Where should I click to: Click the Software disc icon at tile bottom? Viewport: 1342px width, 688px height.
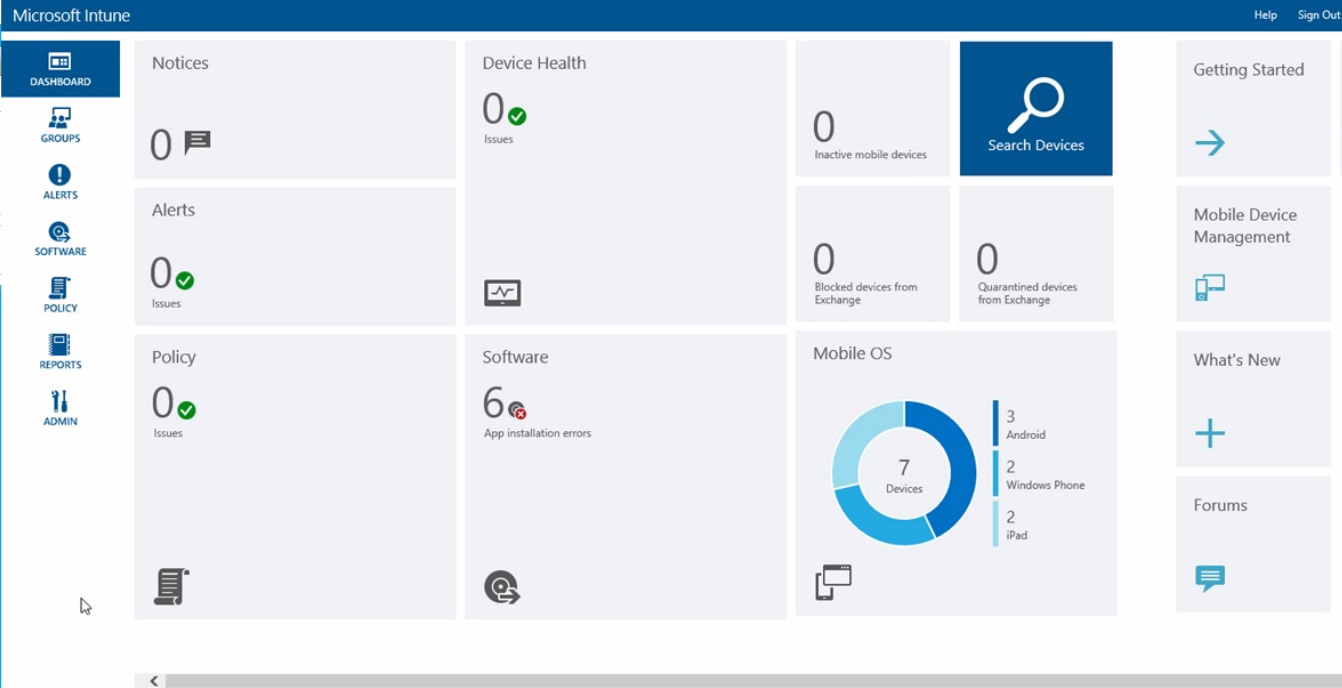pos(502,587)
